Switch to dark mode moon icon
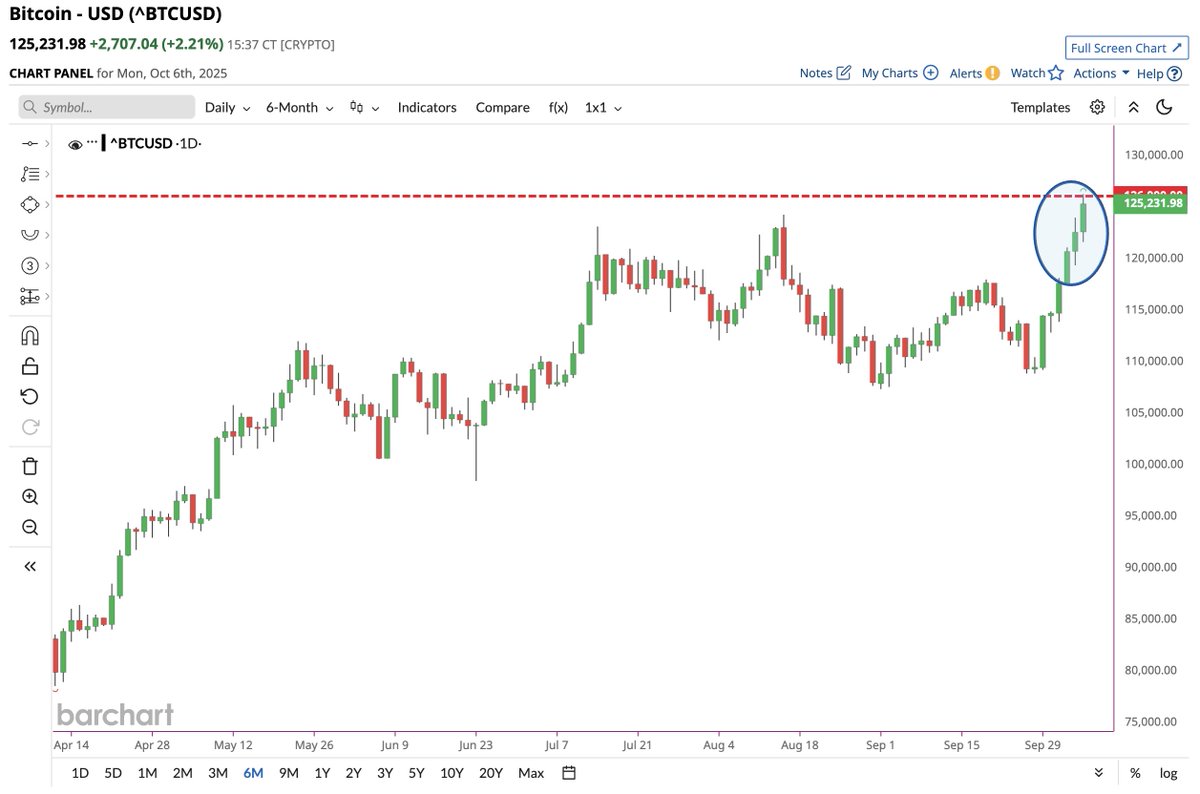This screenshot has width=1200, height=794. [x=1164, y=107]
